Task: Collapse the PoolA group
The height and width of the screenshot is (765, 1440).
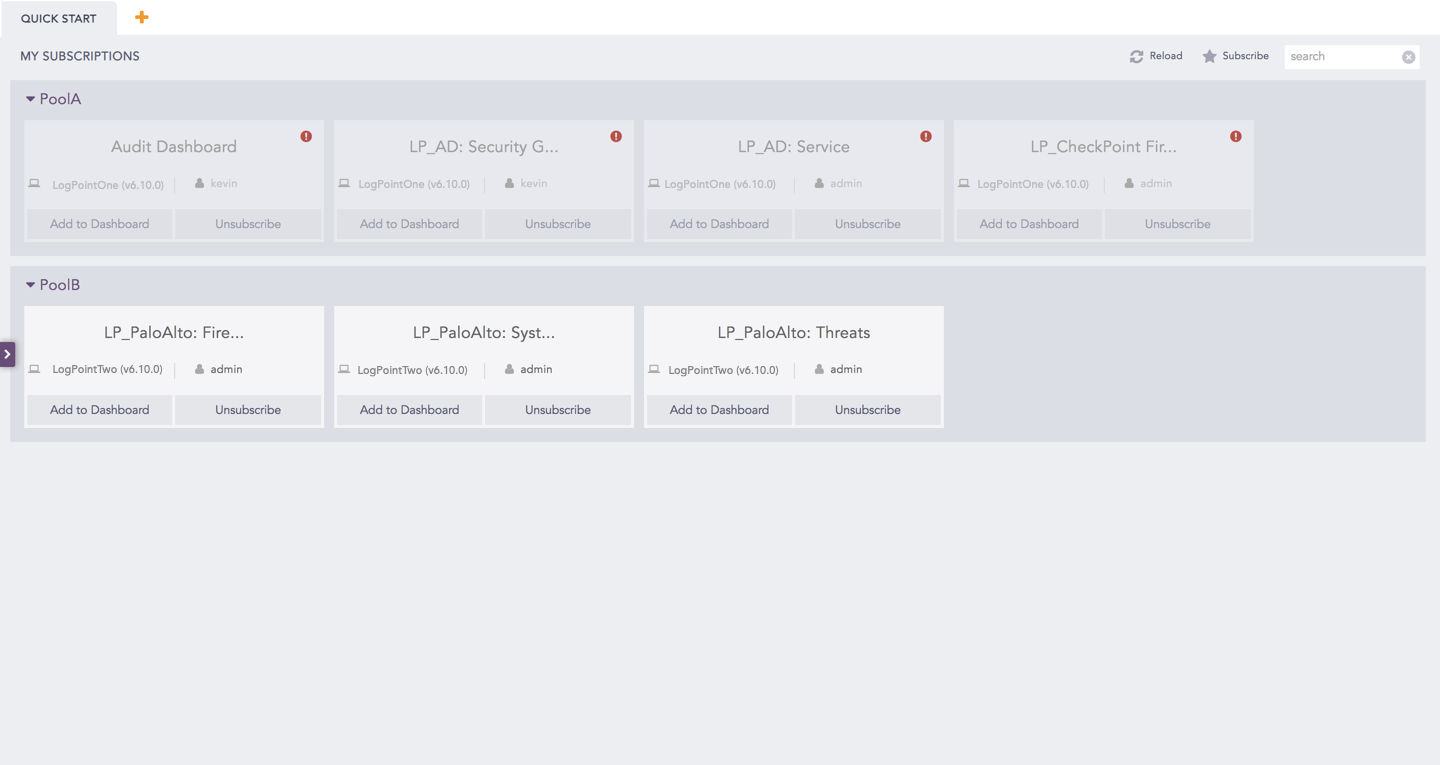Action: coord(31,98)
